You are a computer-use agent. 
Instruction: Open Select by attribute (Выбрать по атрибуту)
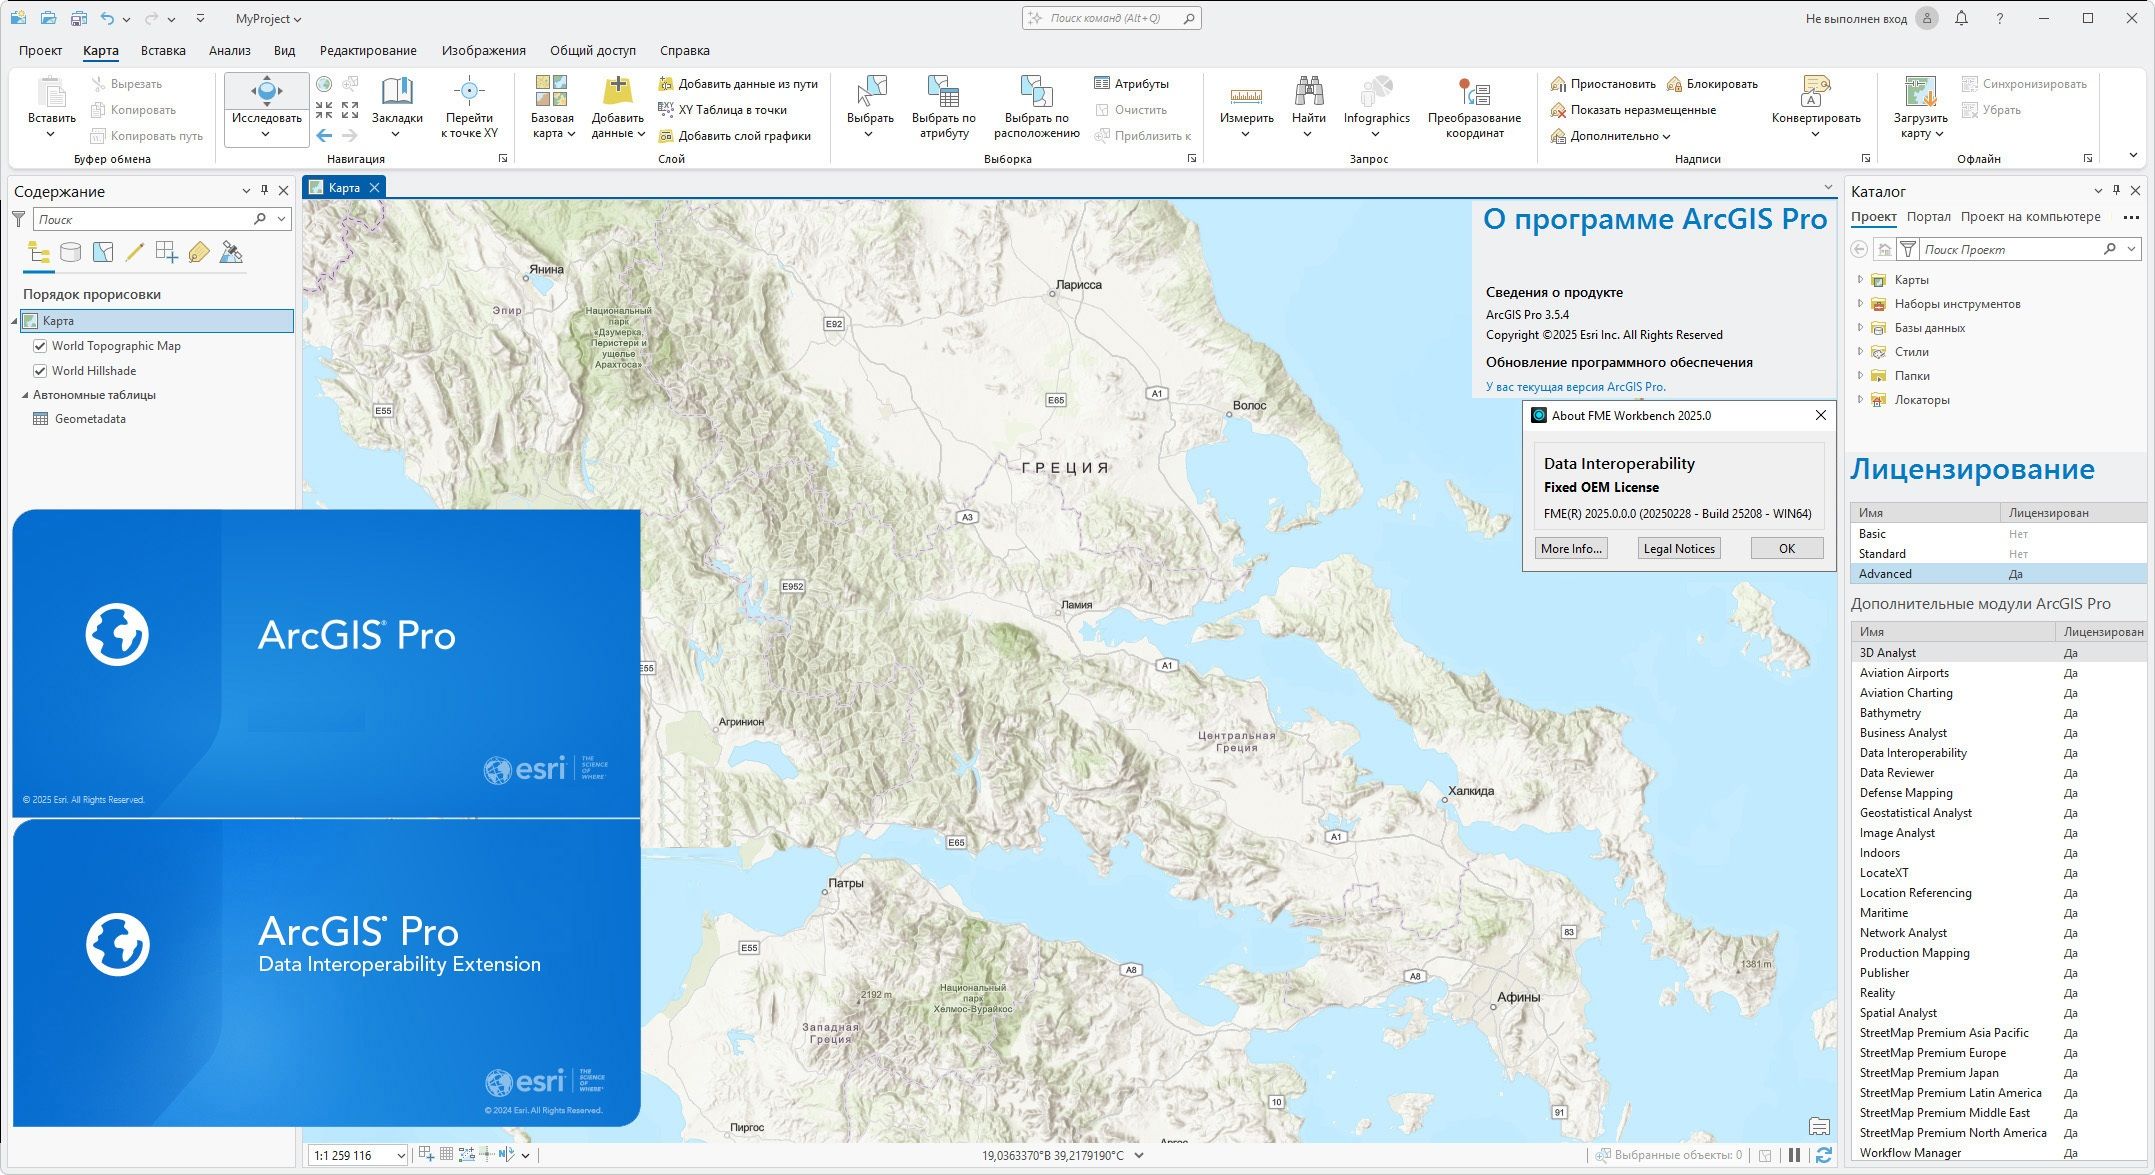[x=943, y=94]
